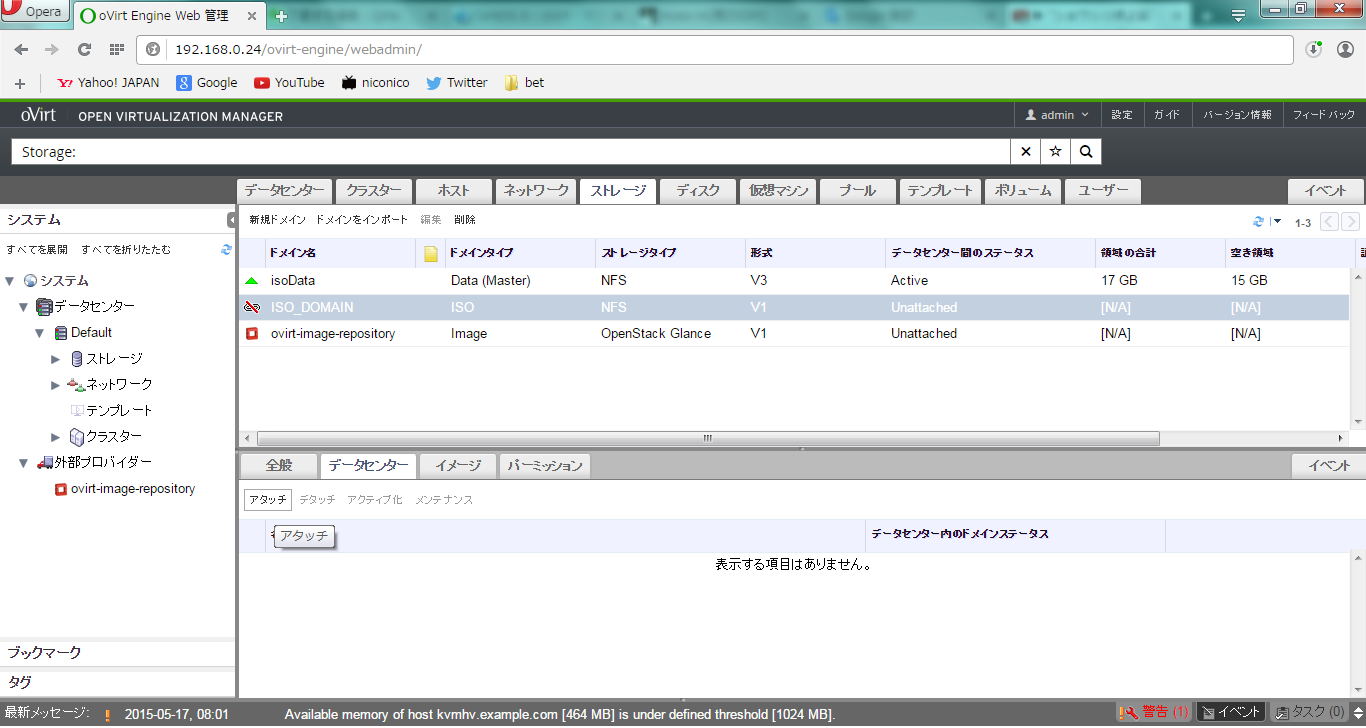Image resolution: width=1366 pixels, height=728 pixels.
Task: Open ガイド in header
Action: pyautogui.click(x=1167, y=115)
